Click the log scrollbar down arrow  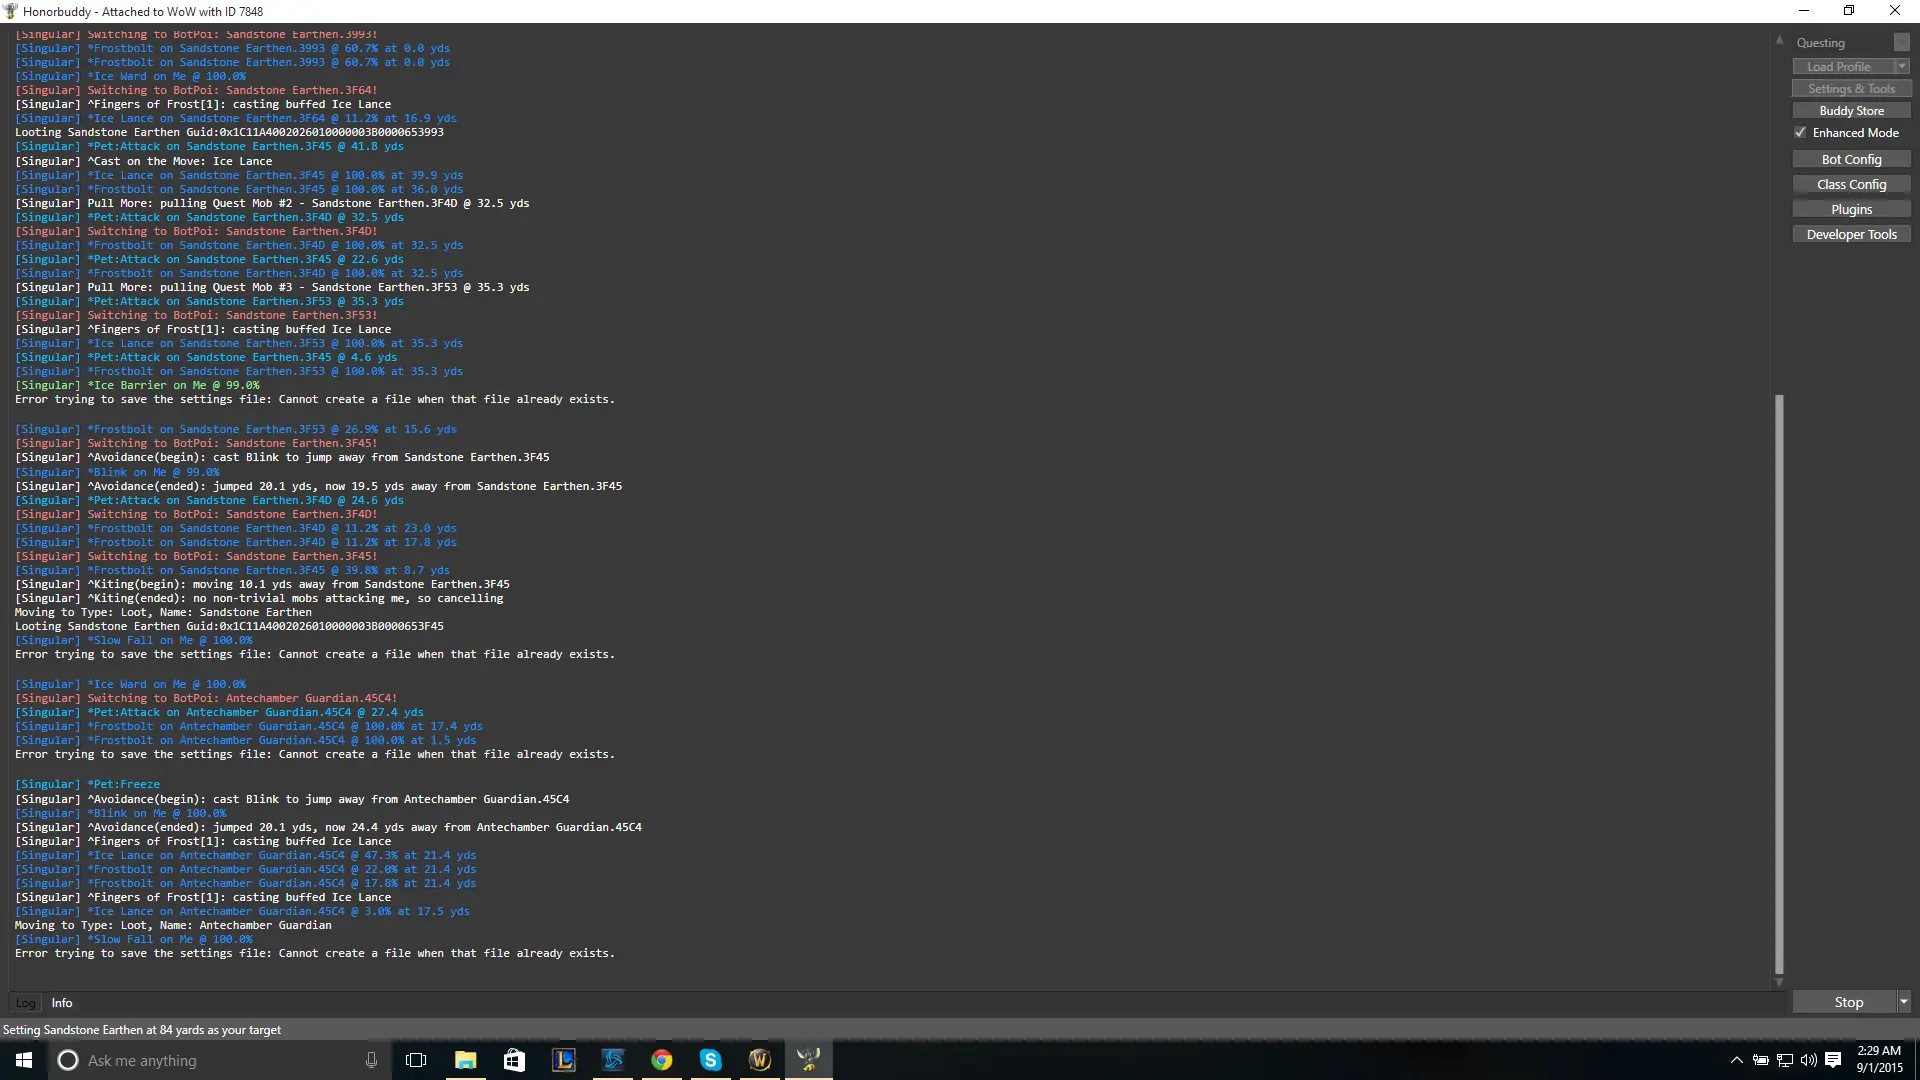pos(1779,983)
